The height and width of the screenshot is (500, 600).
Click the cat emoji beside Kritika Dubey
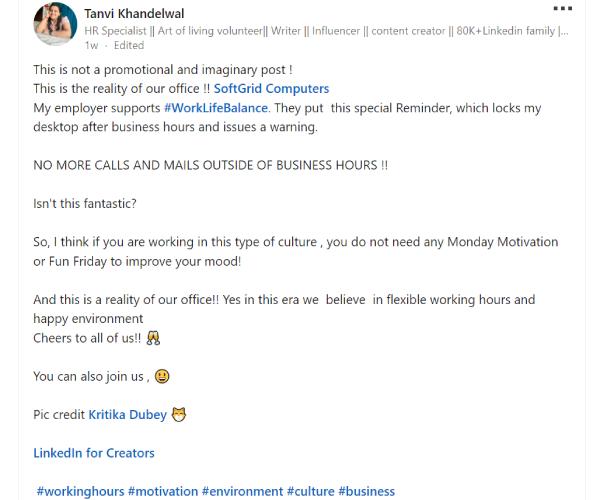(x=179, y=414)
